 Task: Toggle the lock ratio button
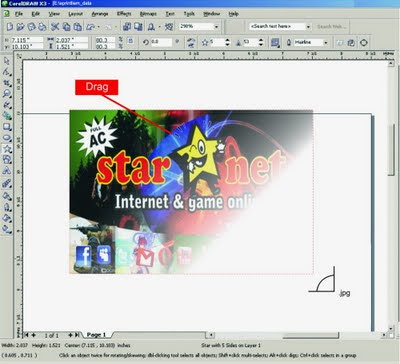coord(131,41)
